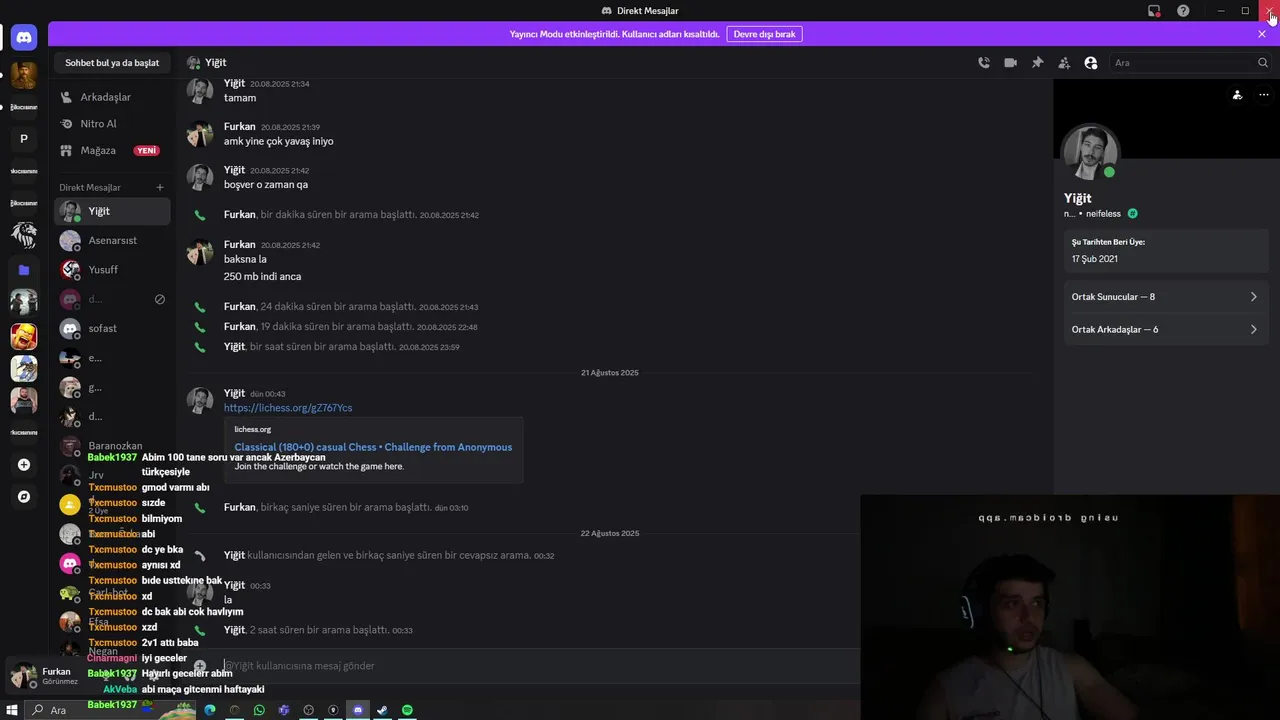Viewport: 1280px width, 720px height.
Task: Open Classical Chess Challenge embed title
Action: tap(373, 447)
